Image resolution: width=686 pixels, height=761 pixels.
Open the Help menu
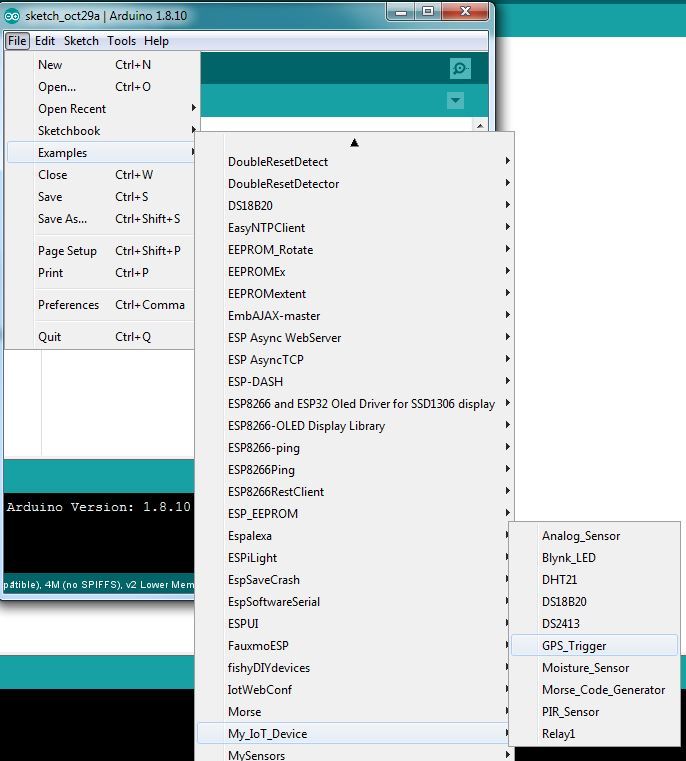pyautogui.click(x=156, y=41)
